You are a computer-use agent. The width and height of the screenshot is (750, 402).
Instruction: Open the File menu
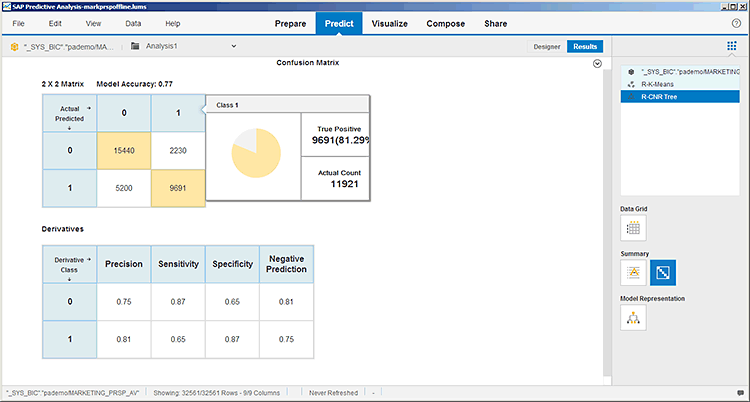tap(18, 23)
